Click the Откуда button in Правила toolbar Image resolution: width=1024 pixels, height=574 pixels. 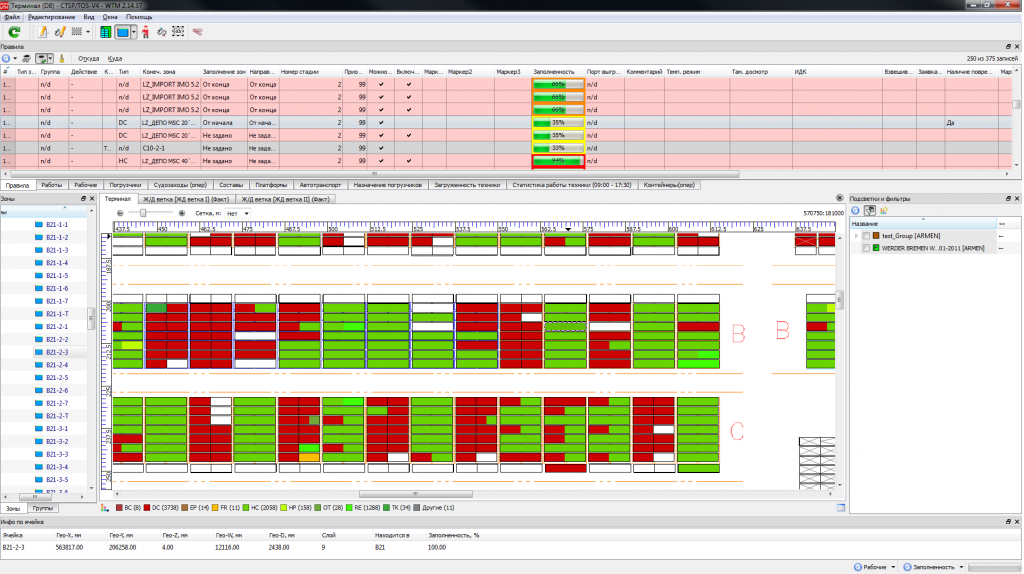tap(88, 59)
